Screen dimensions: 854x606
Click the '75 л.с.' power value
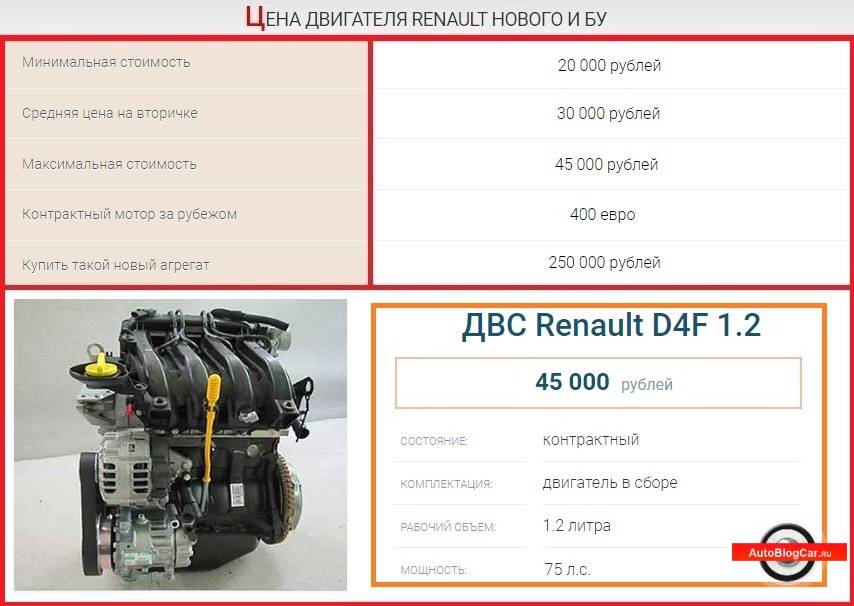point(568,569)
